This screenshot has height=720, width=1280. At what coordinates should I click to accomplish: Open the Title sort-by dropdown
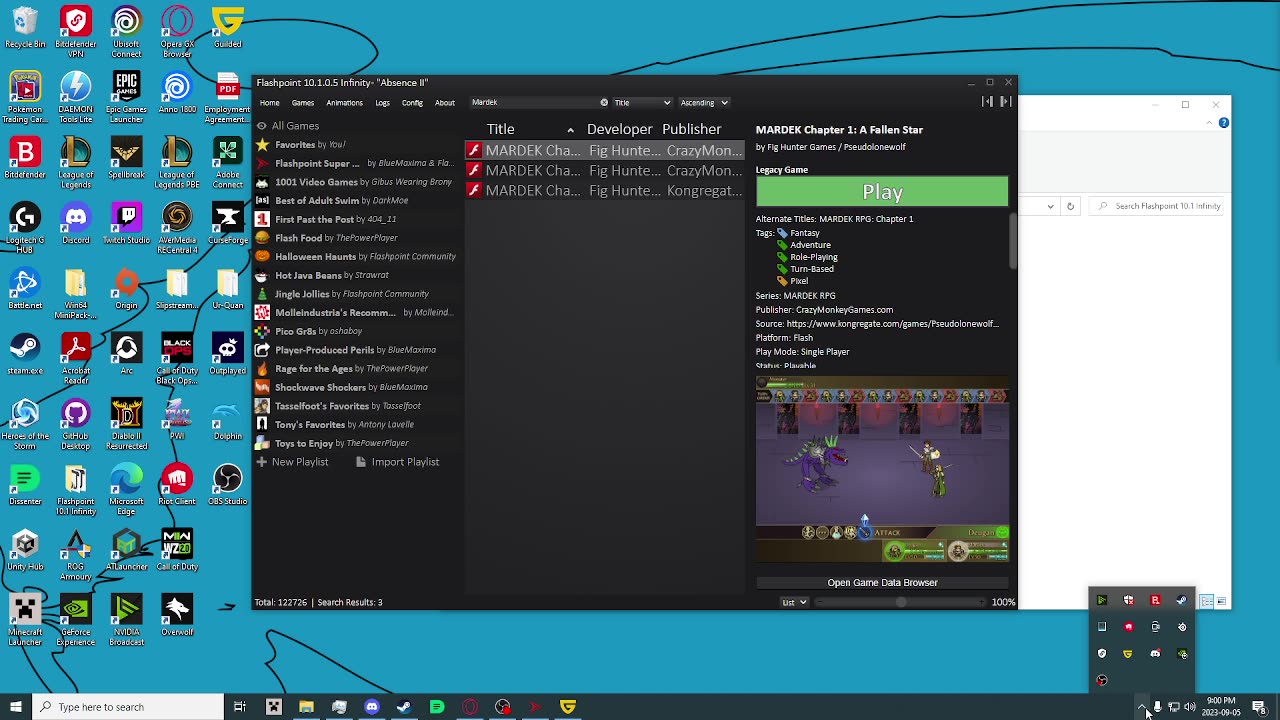tap(642, 102)
